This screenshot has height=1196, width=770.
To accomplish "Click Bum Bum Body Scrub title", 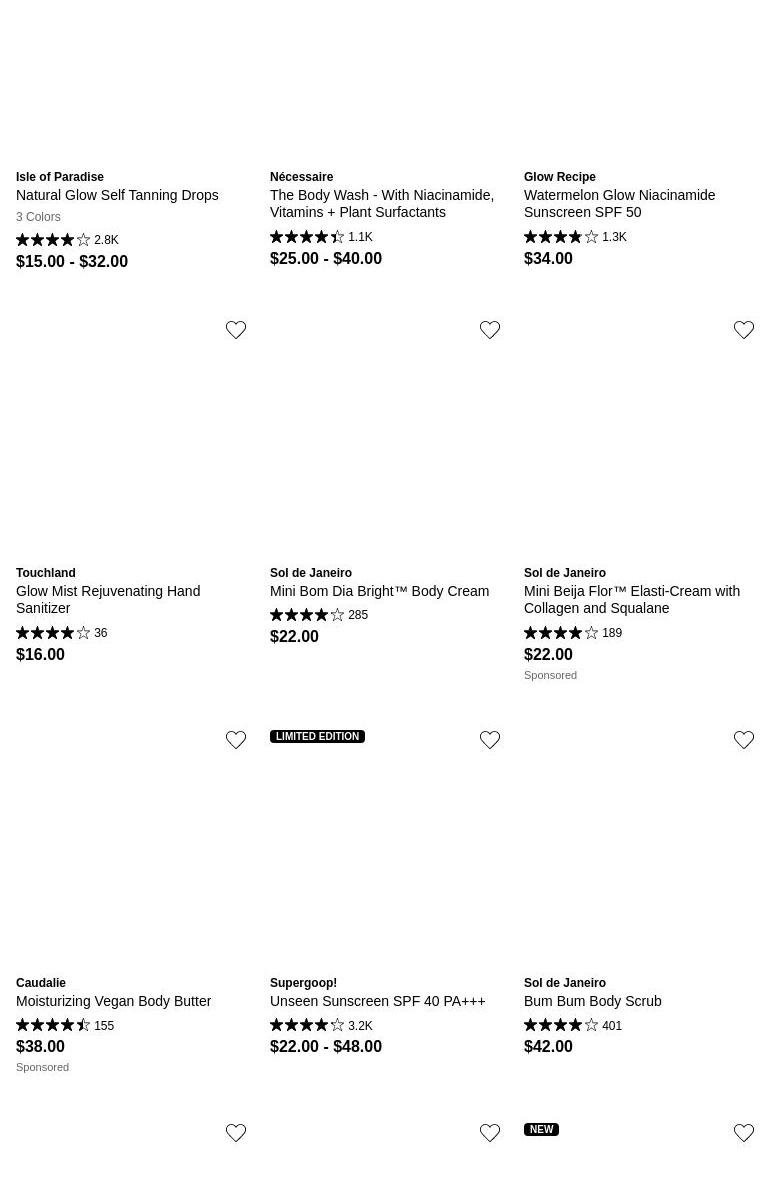I will click(592, 1001).
